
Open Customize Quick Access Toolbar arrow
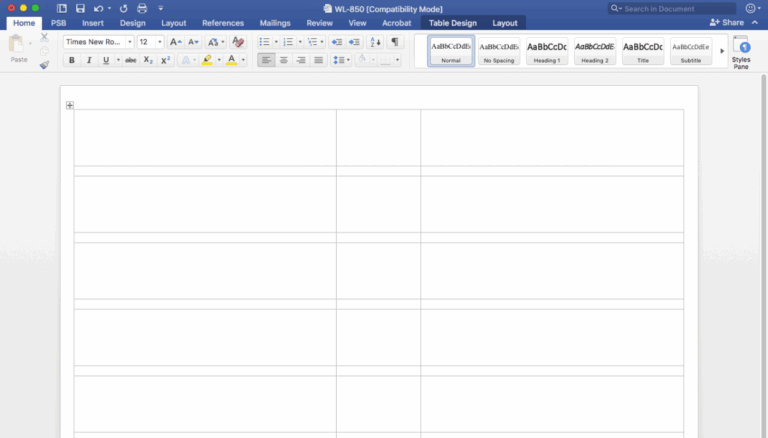pos(161,8)
